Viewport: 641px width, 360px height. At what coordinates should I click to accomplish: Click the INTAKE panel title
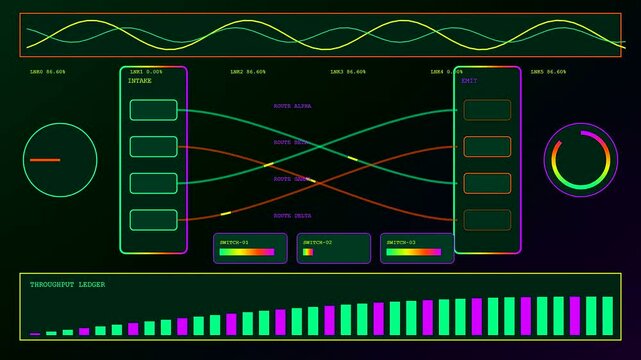140,81
